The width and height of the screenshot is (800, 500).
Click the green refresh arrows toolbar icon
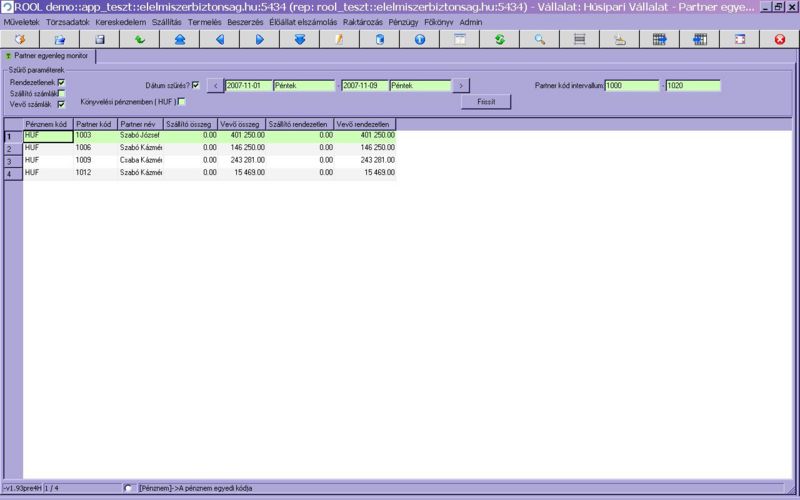point(499,39)
